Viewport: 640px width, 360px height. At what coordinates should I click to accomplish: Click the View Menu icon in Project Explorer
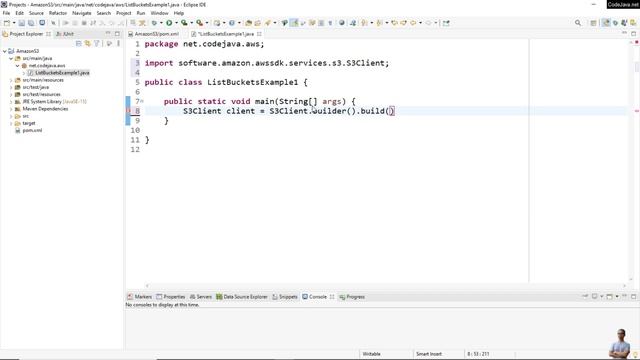pyautogui.click(x=118, y=43)
